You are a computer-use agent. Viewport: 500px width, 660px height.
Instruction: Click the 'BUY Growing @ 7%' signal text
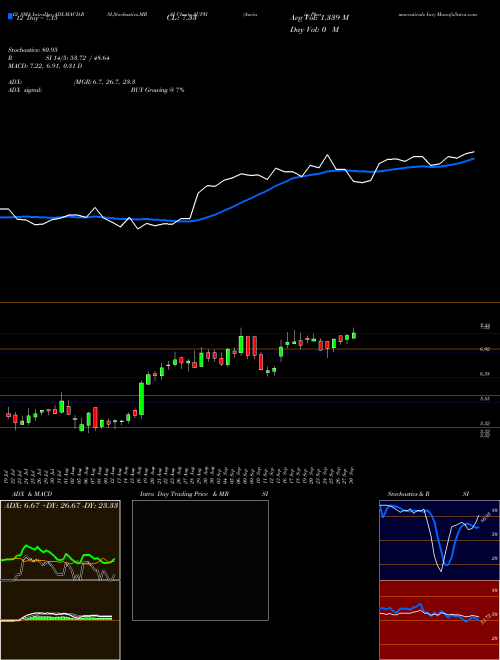pyautogui.click(x=157, y=90)
